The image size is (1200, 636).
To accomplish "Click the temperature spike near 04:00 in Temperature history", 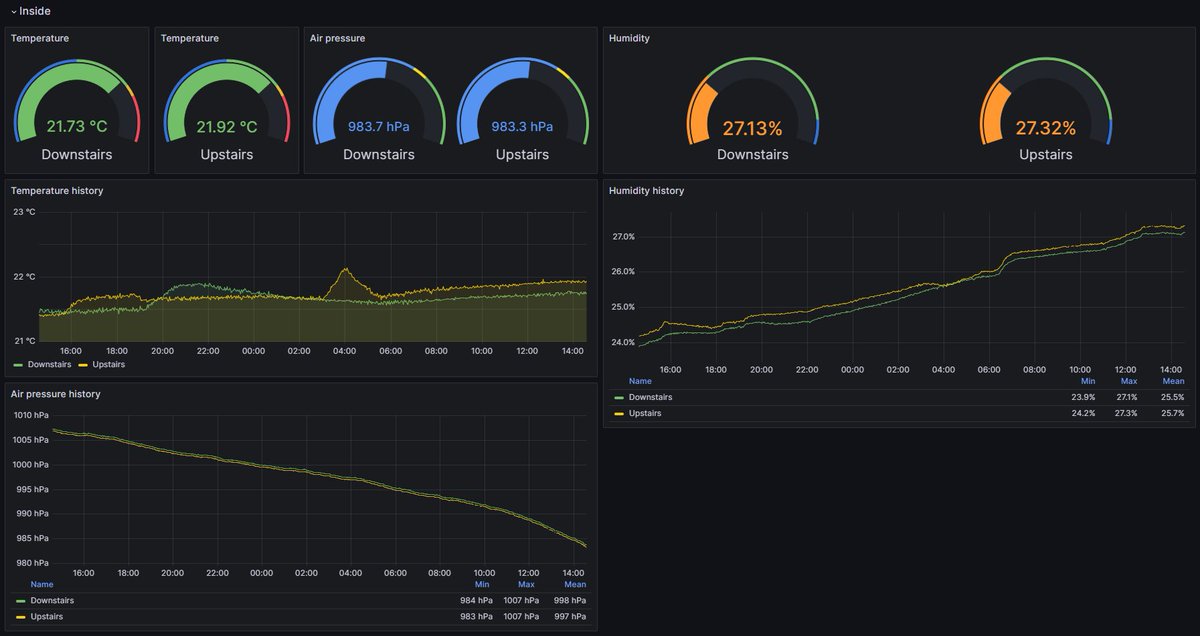I will 346,270.
